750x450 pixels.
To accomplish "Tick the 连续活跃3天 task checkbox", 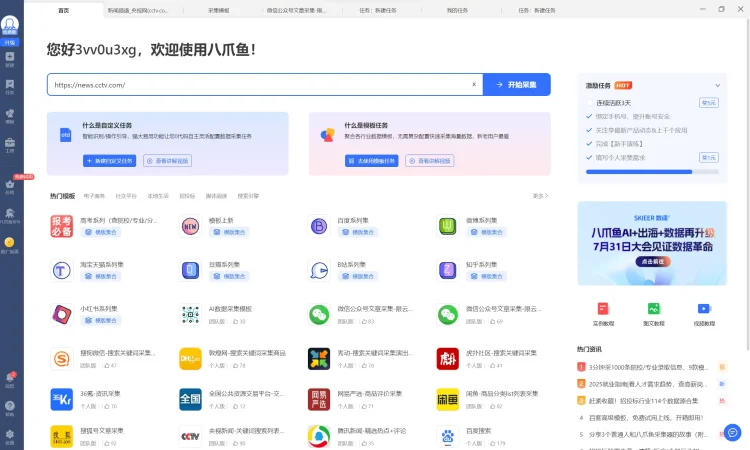I will tap(590, 102).
